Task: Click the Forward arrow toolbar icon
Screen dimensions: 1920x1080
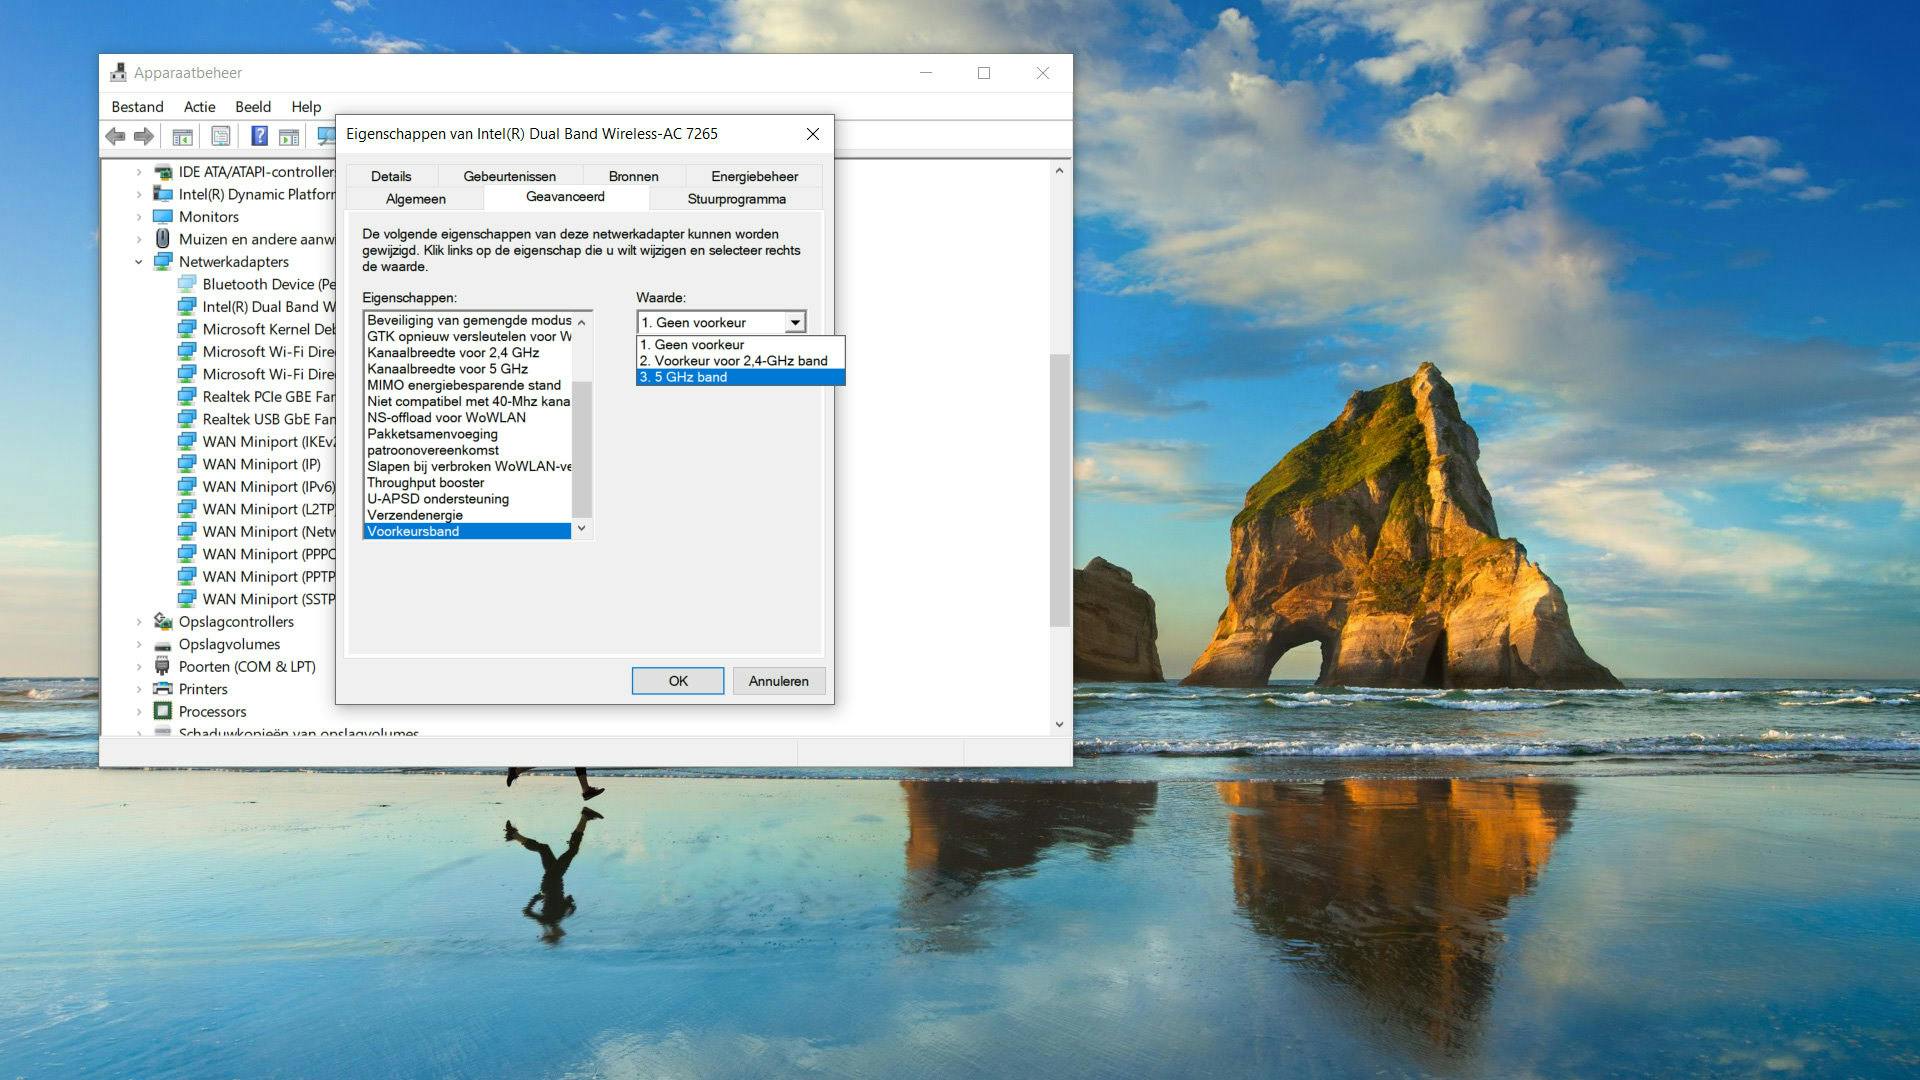Action: tap(144, 136)
